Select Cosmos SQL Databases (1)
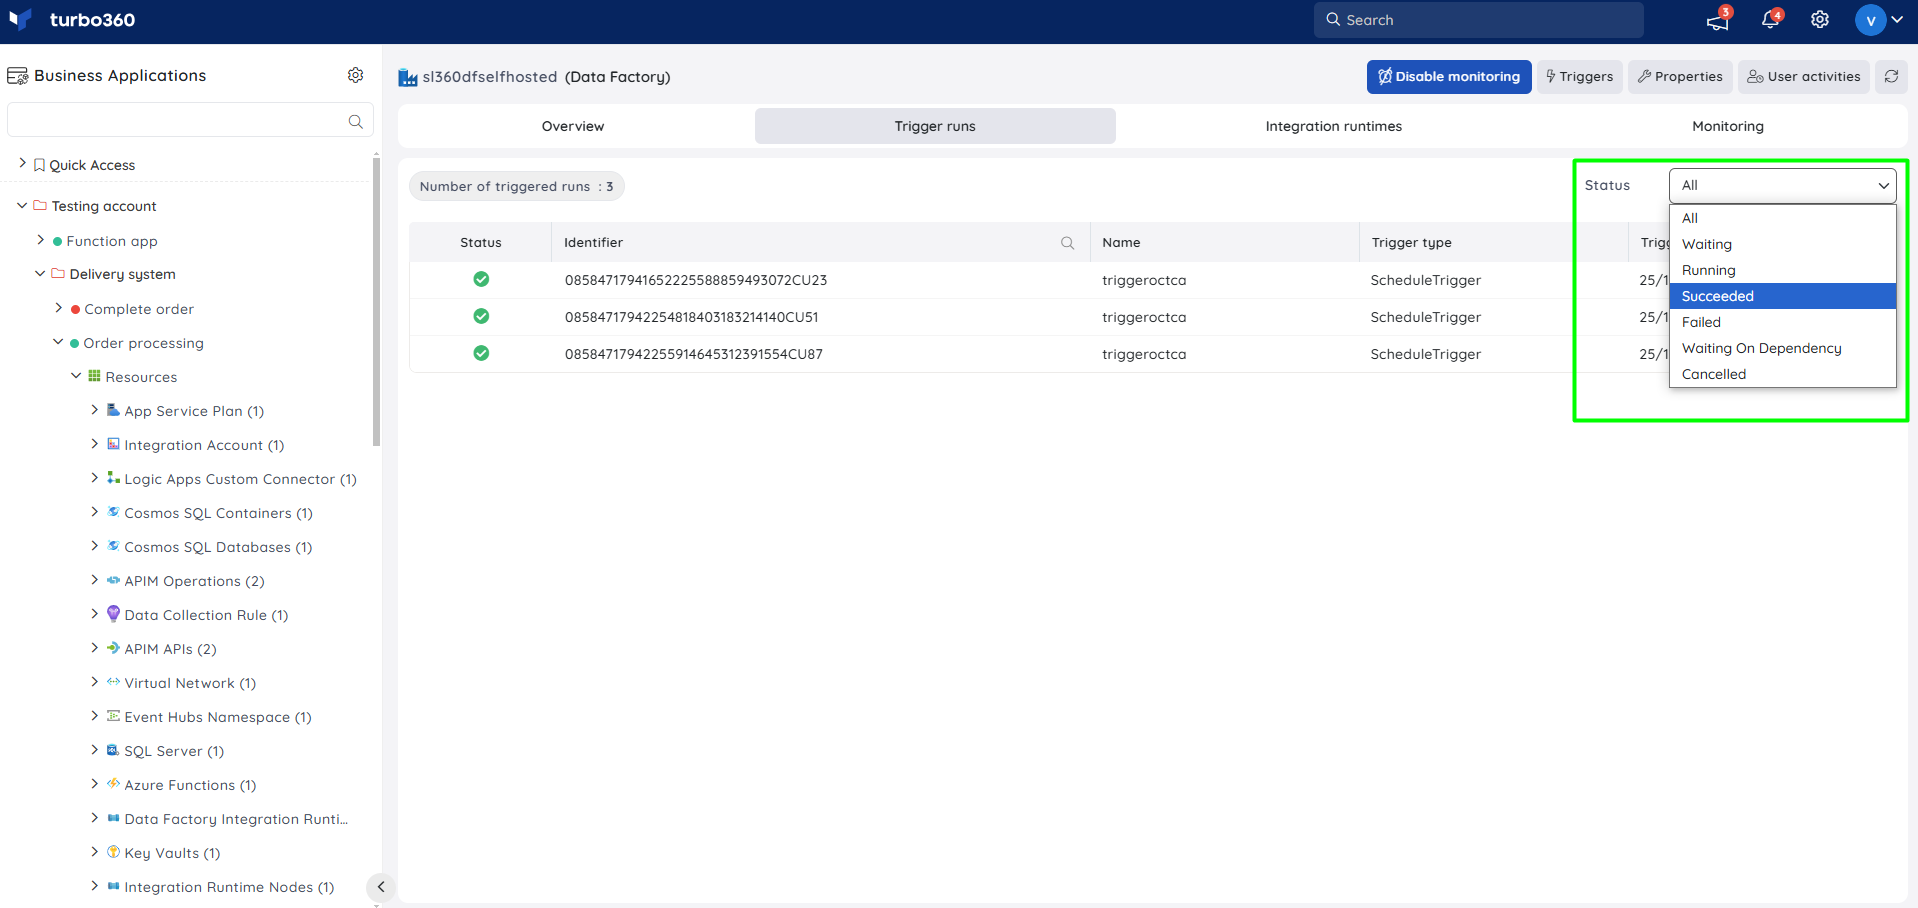 pos(218,547)
